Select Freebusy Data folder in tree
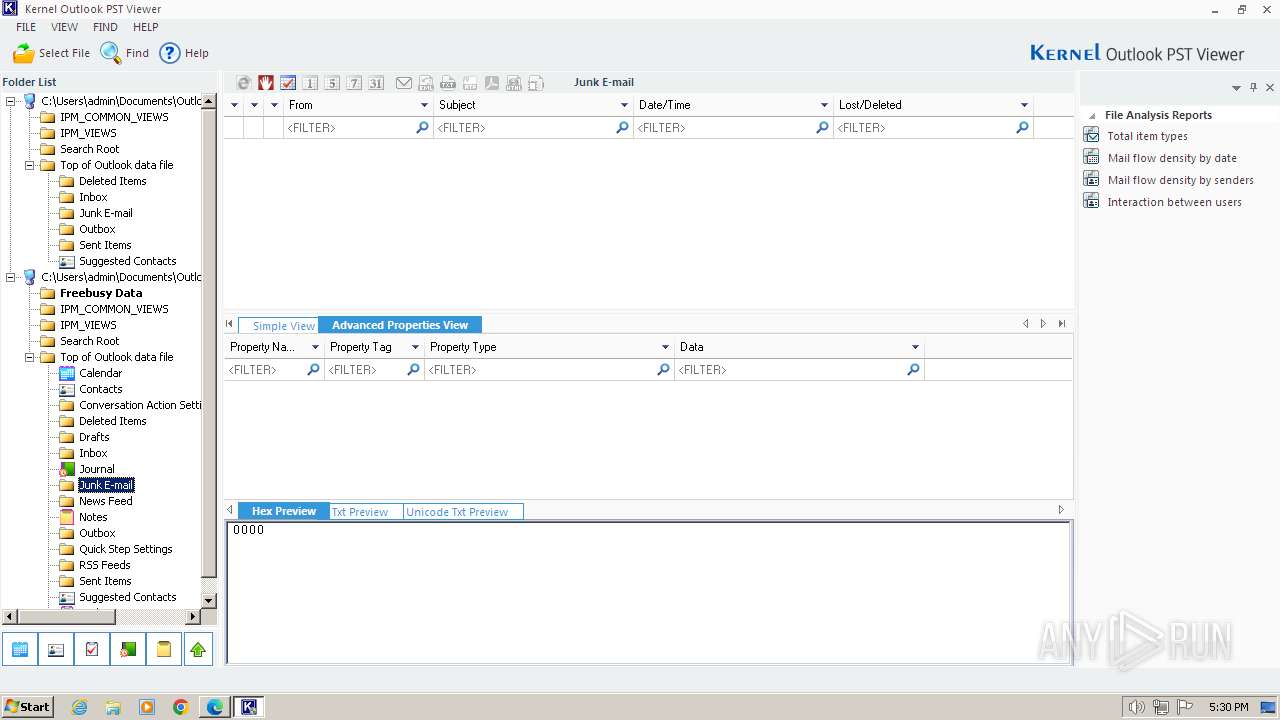Image resolution: width=1280 pixels, height=720 pixels. click(101, 293)
